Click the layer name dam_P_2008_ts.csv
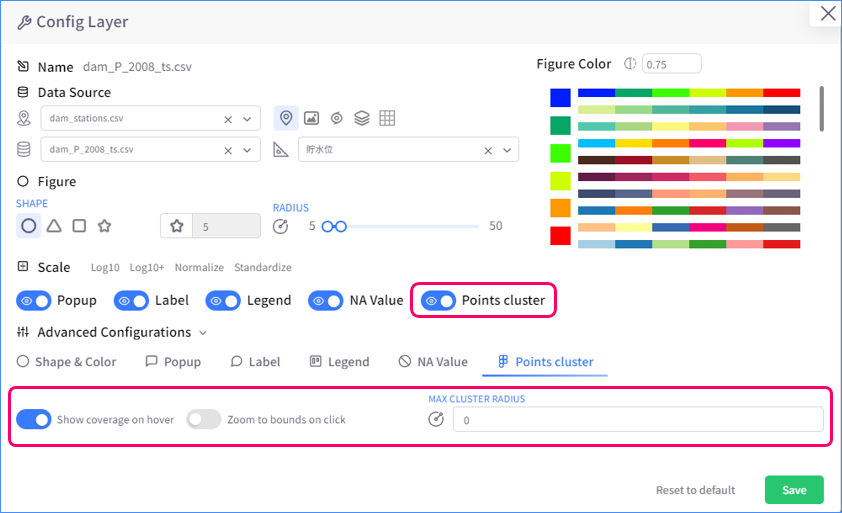The width and height of the screenshot is (842, 513). [x=137, y=67]
